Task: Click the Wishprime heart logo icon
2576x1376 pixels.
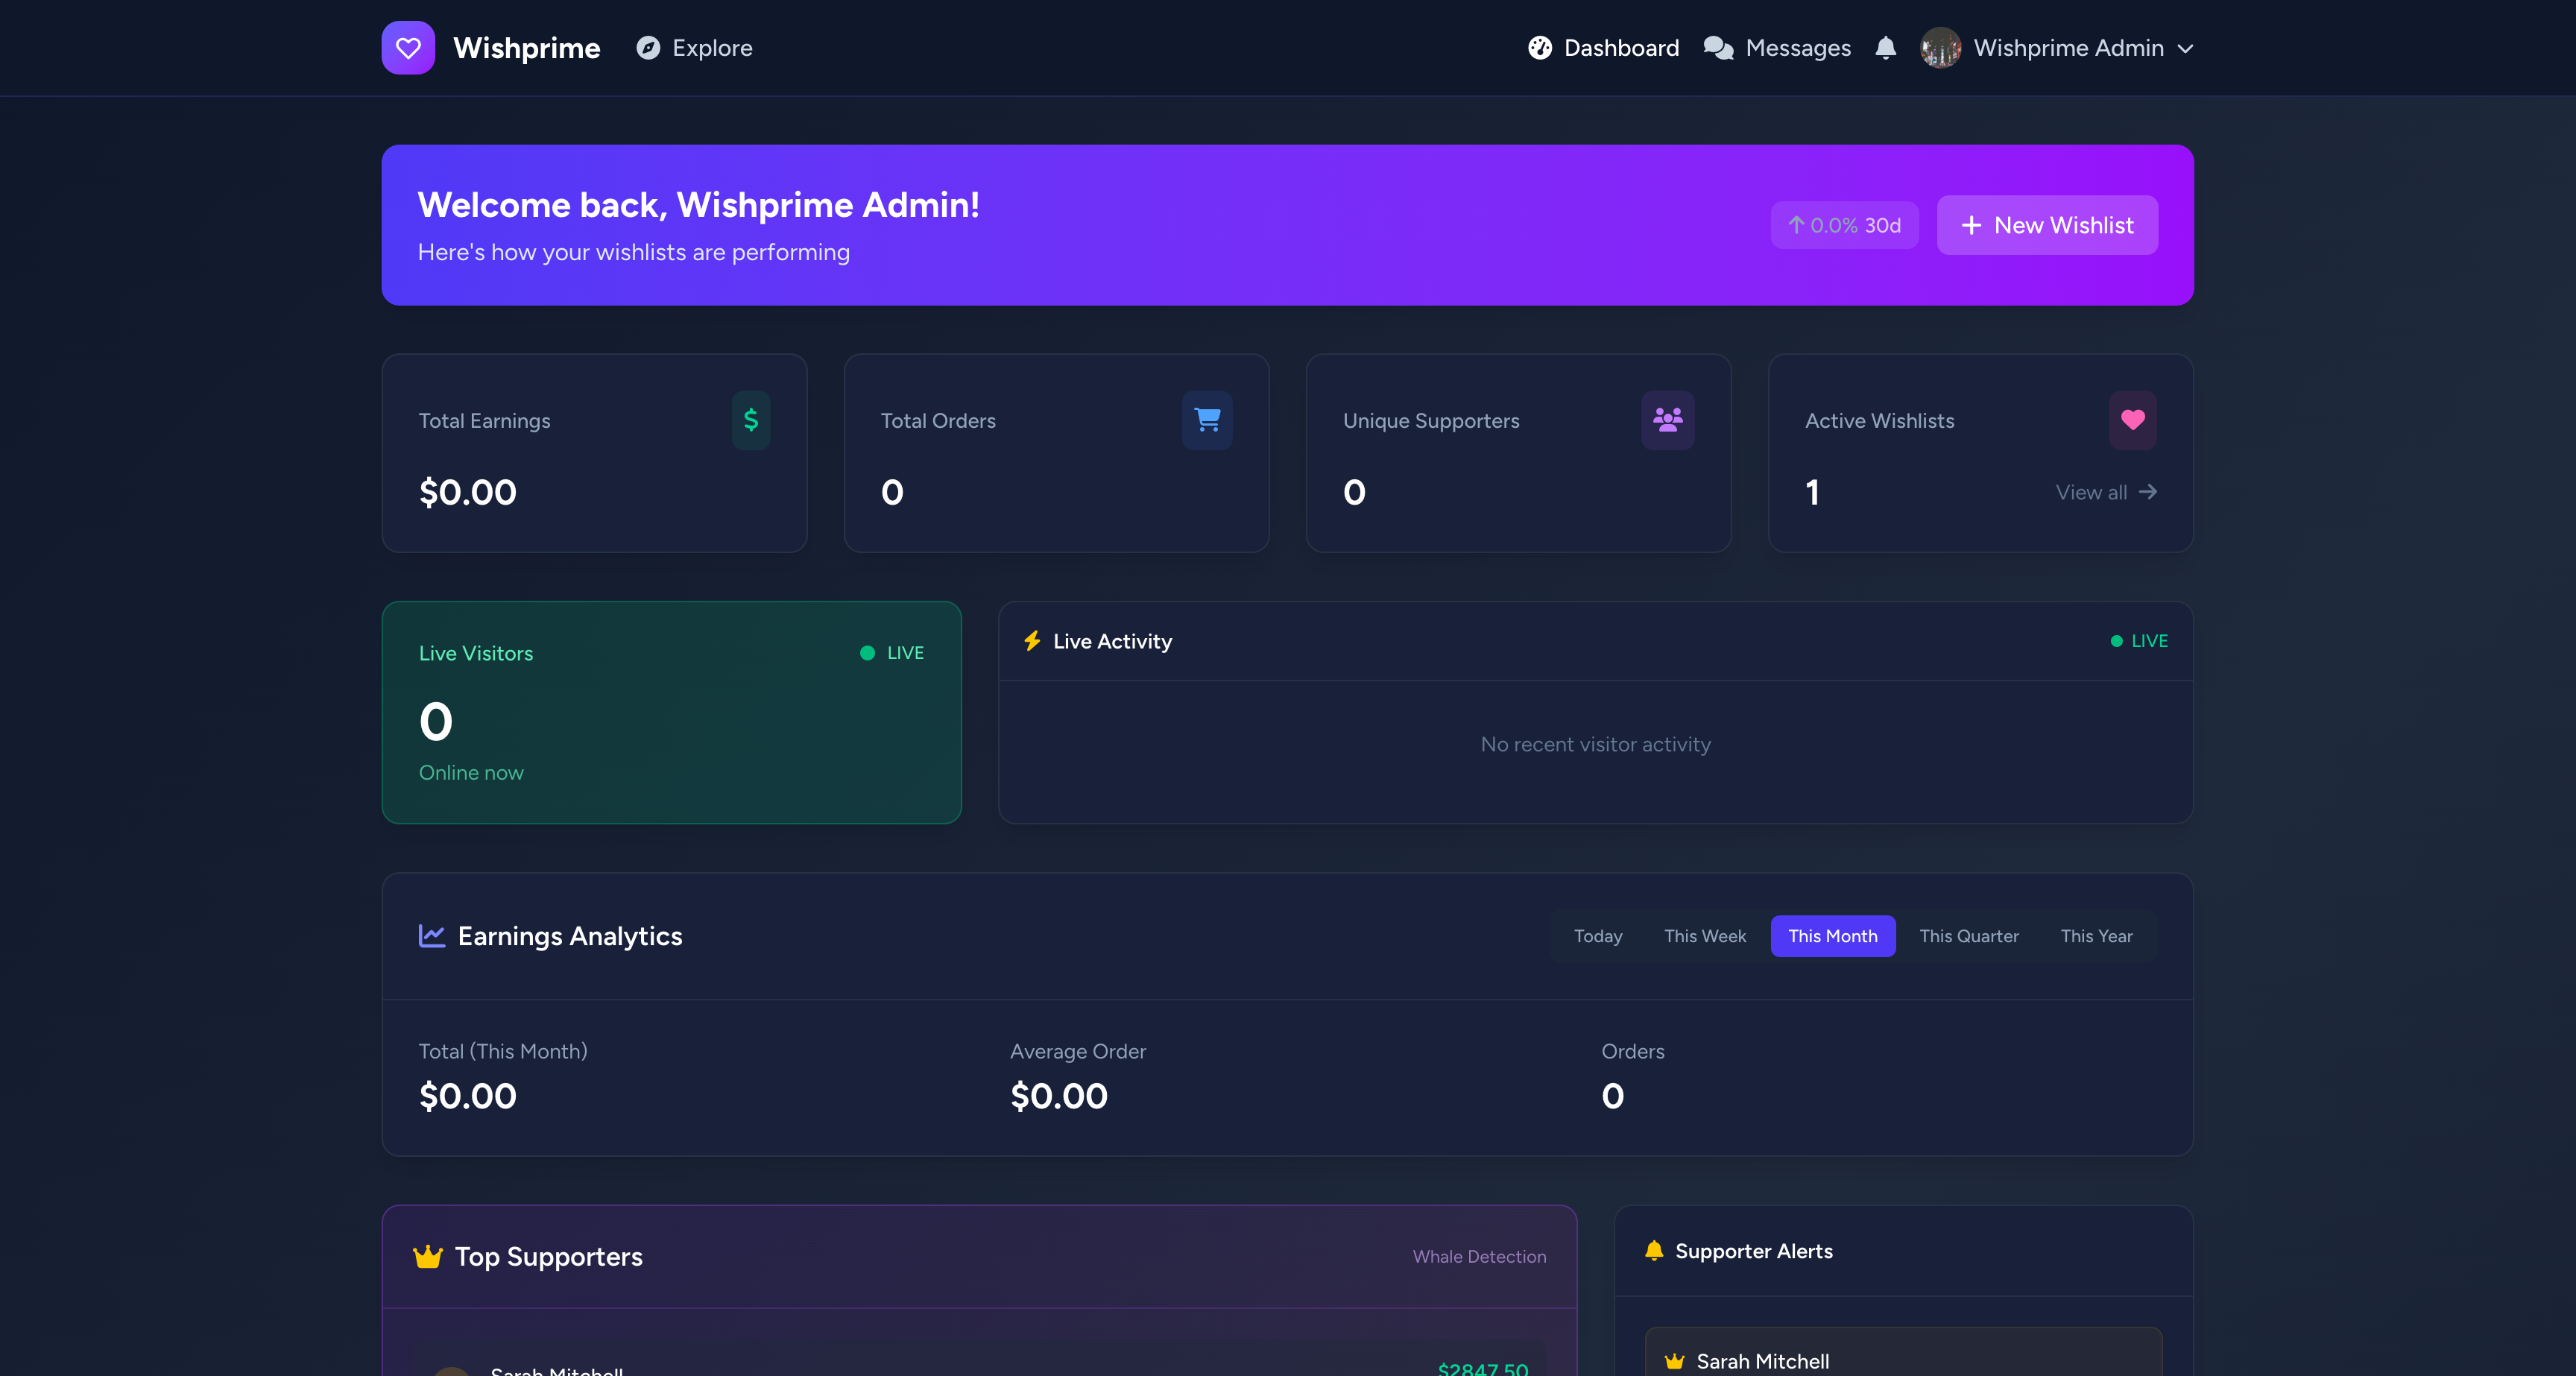Action: coord(408,47)
